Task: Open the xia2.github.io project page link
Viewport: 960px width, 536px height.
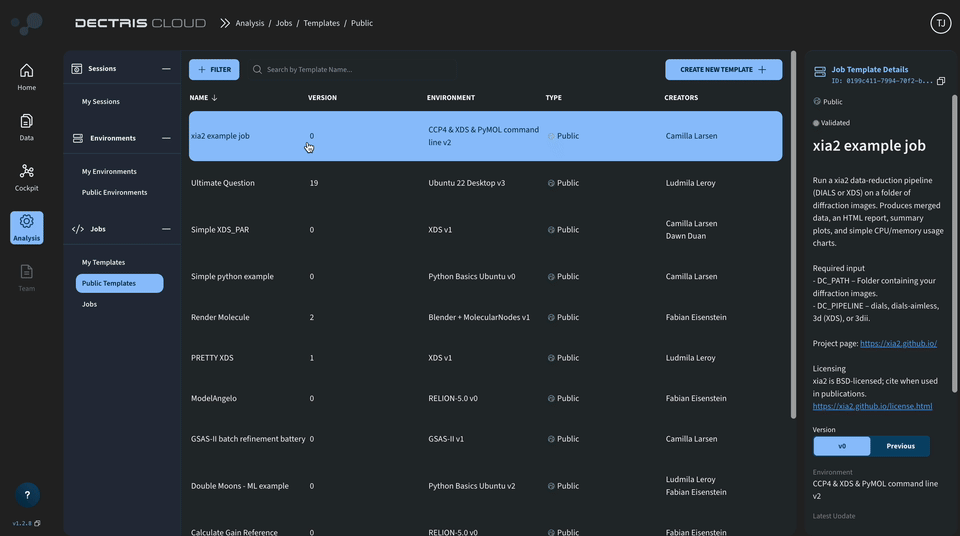Action: 898,344
